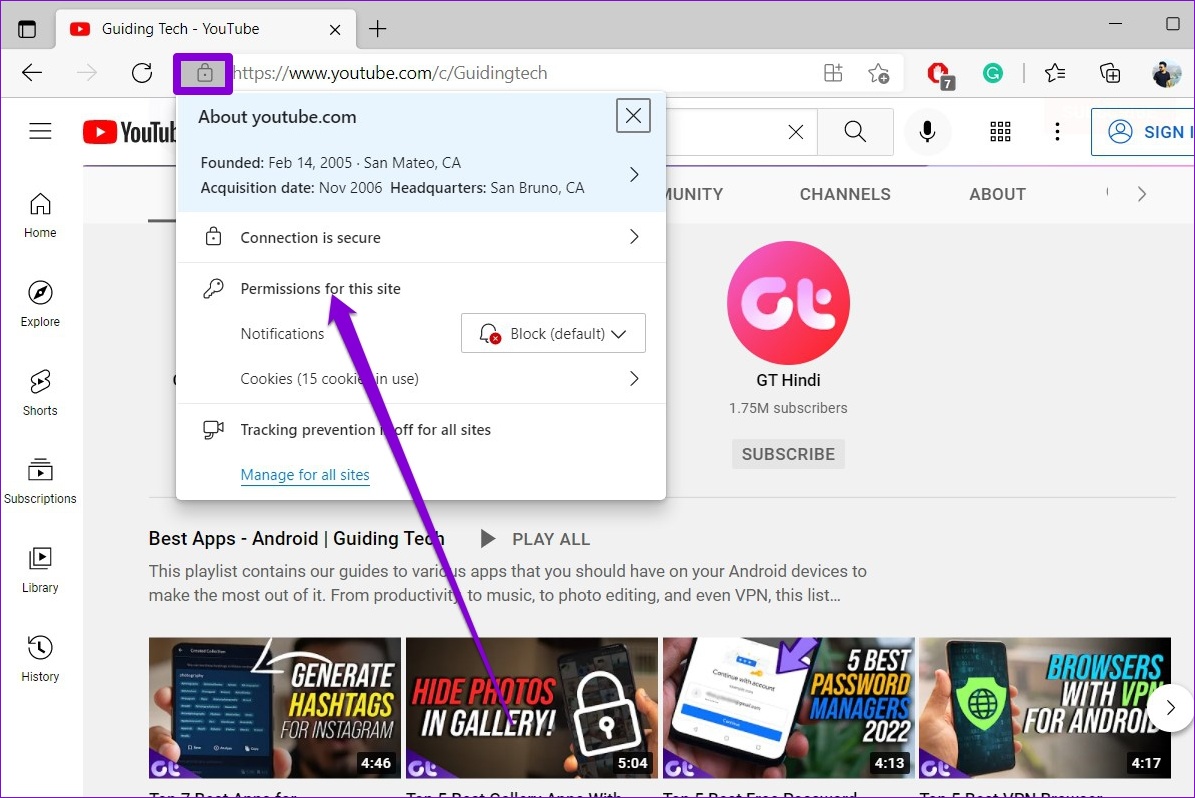Close the About youtube.com popup
Screen dimensions: 1195x798
[633, 116]
